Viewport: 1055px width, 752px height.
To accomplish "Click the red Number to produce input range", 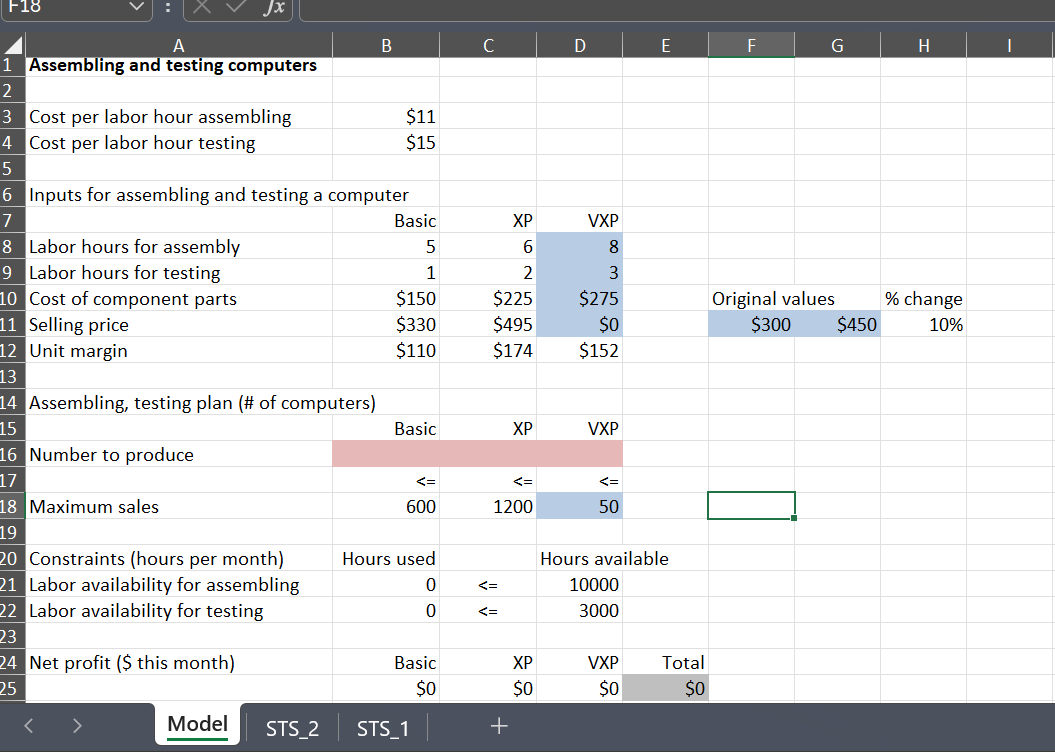I will click(477, 454).
